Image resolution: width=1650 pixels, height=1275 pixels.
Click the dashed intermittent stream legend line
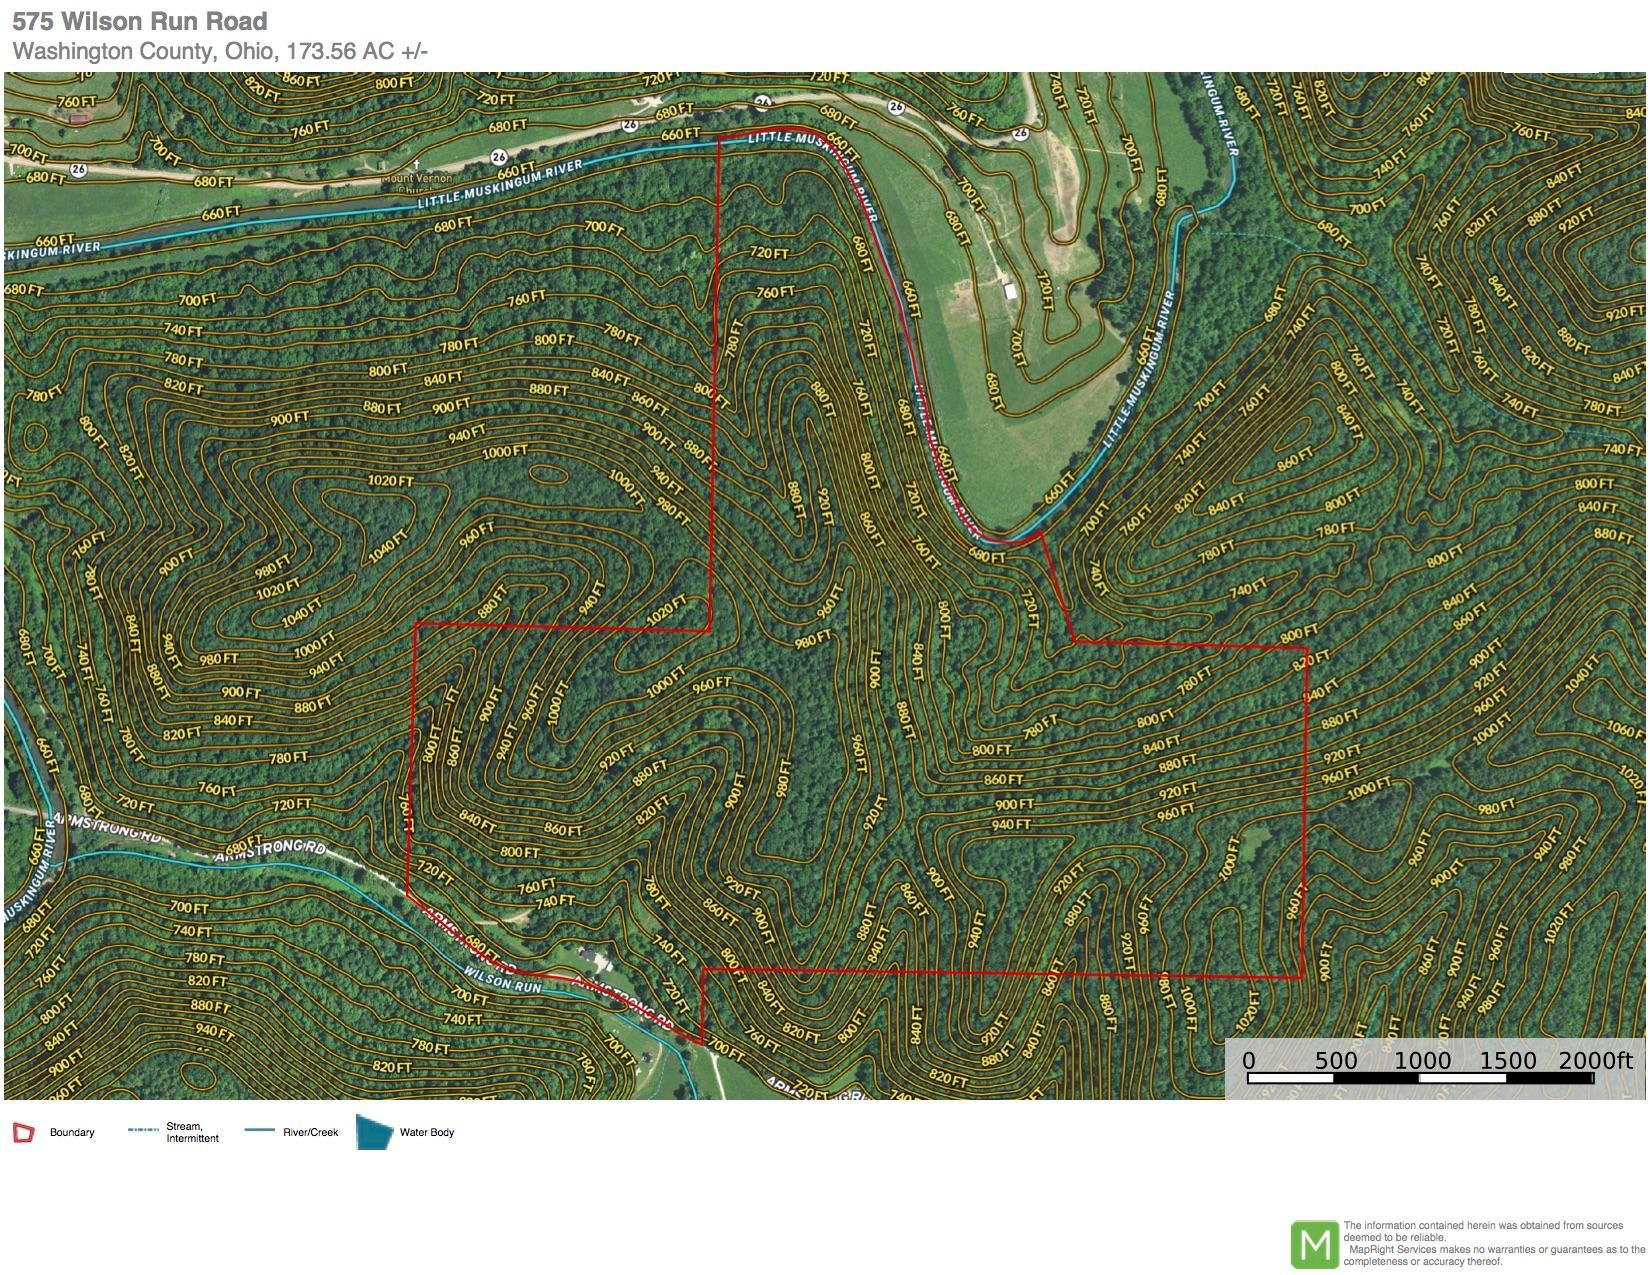pyautogui.click(x=143, y=1131)
